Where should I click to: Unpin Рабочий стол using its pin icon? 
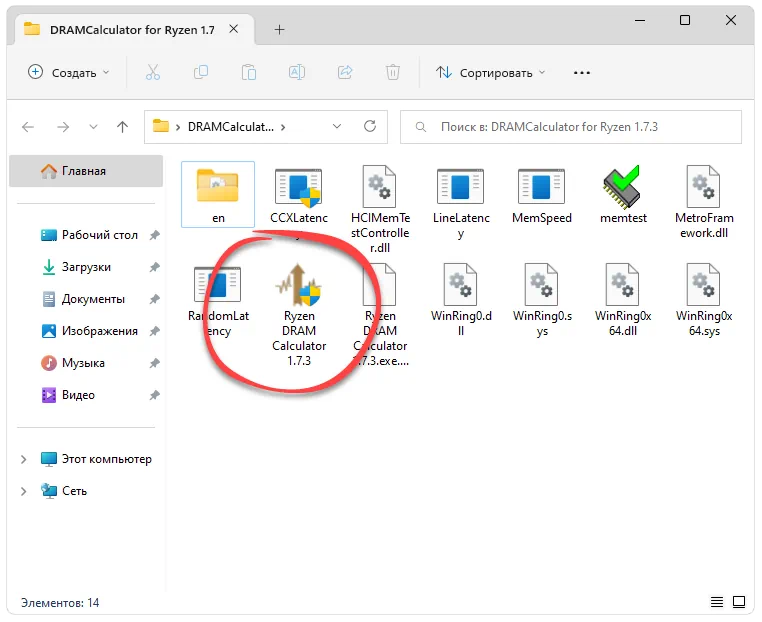tap(155, 235)
